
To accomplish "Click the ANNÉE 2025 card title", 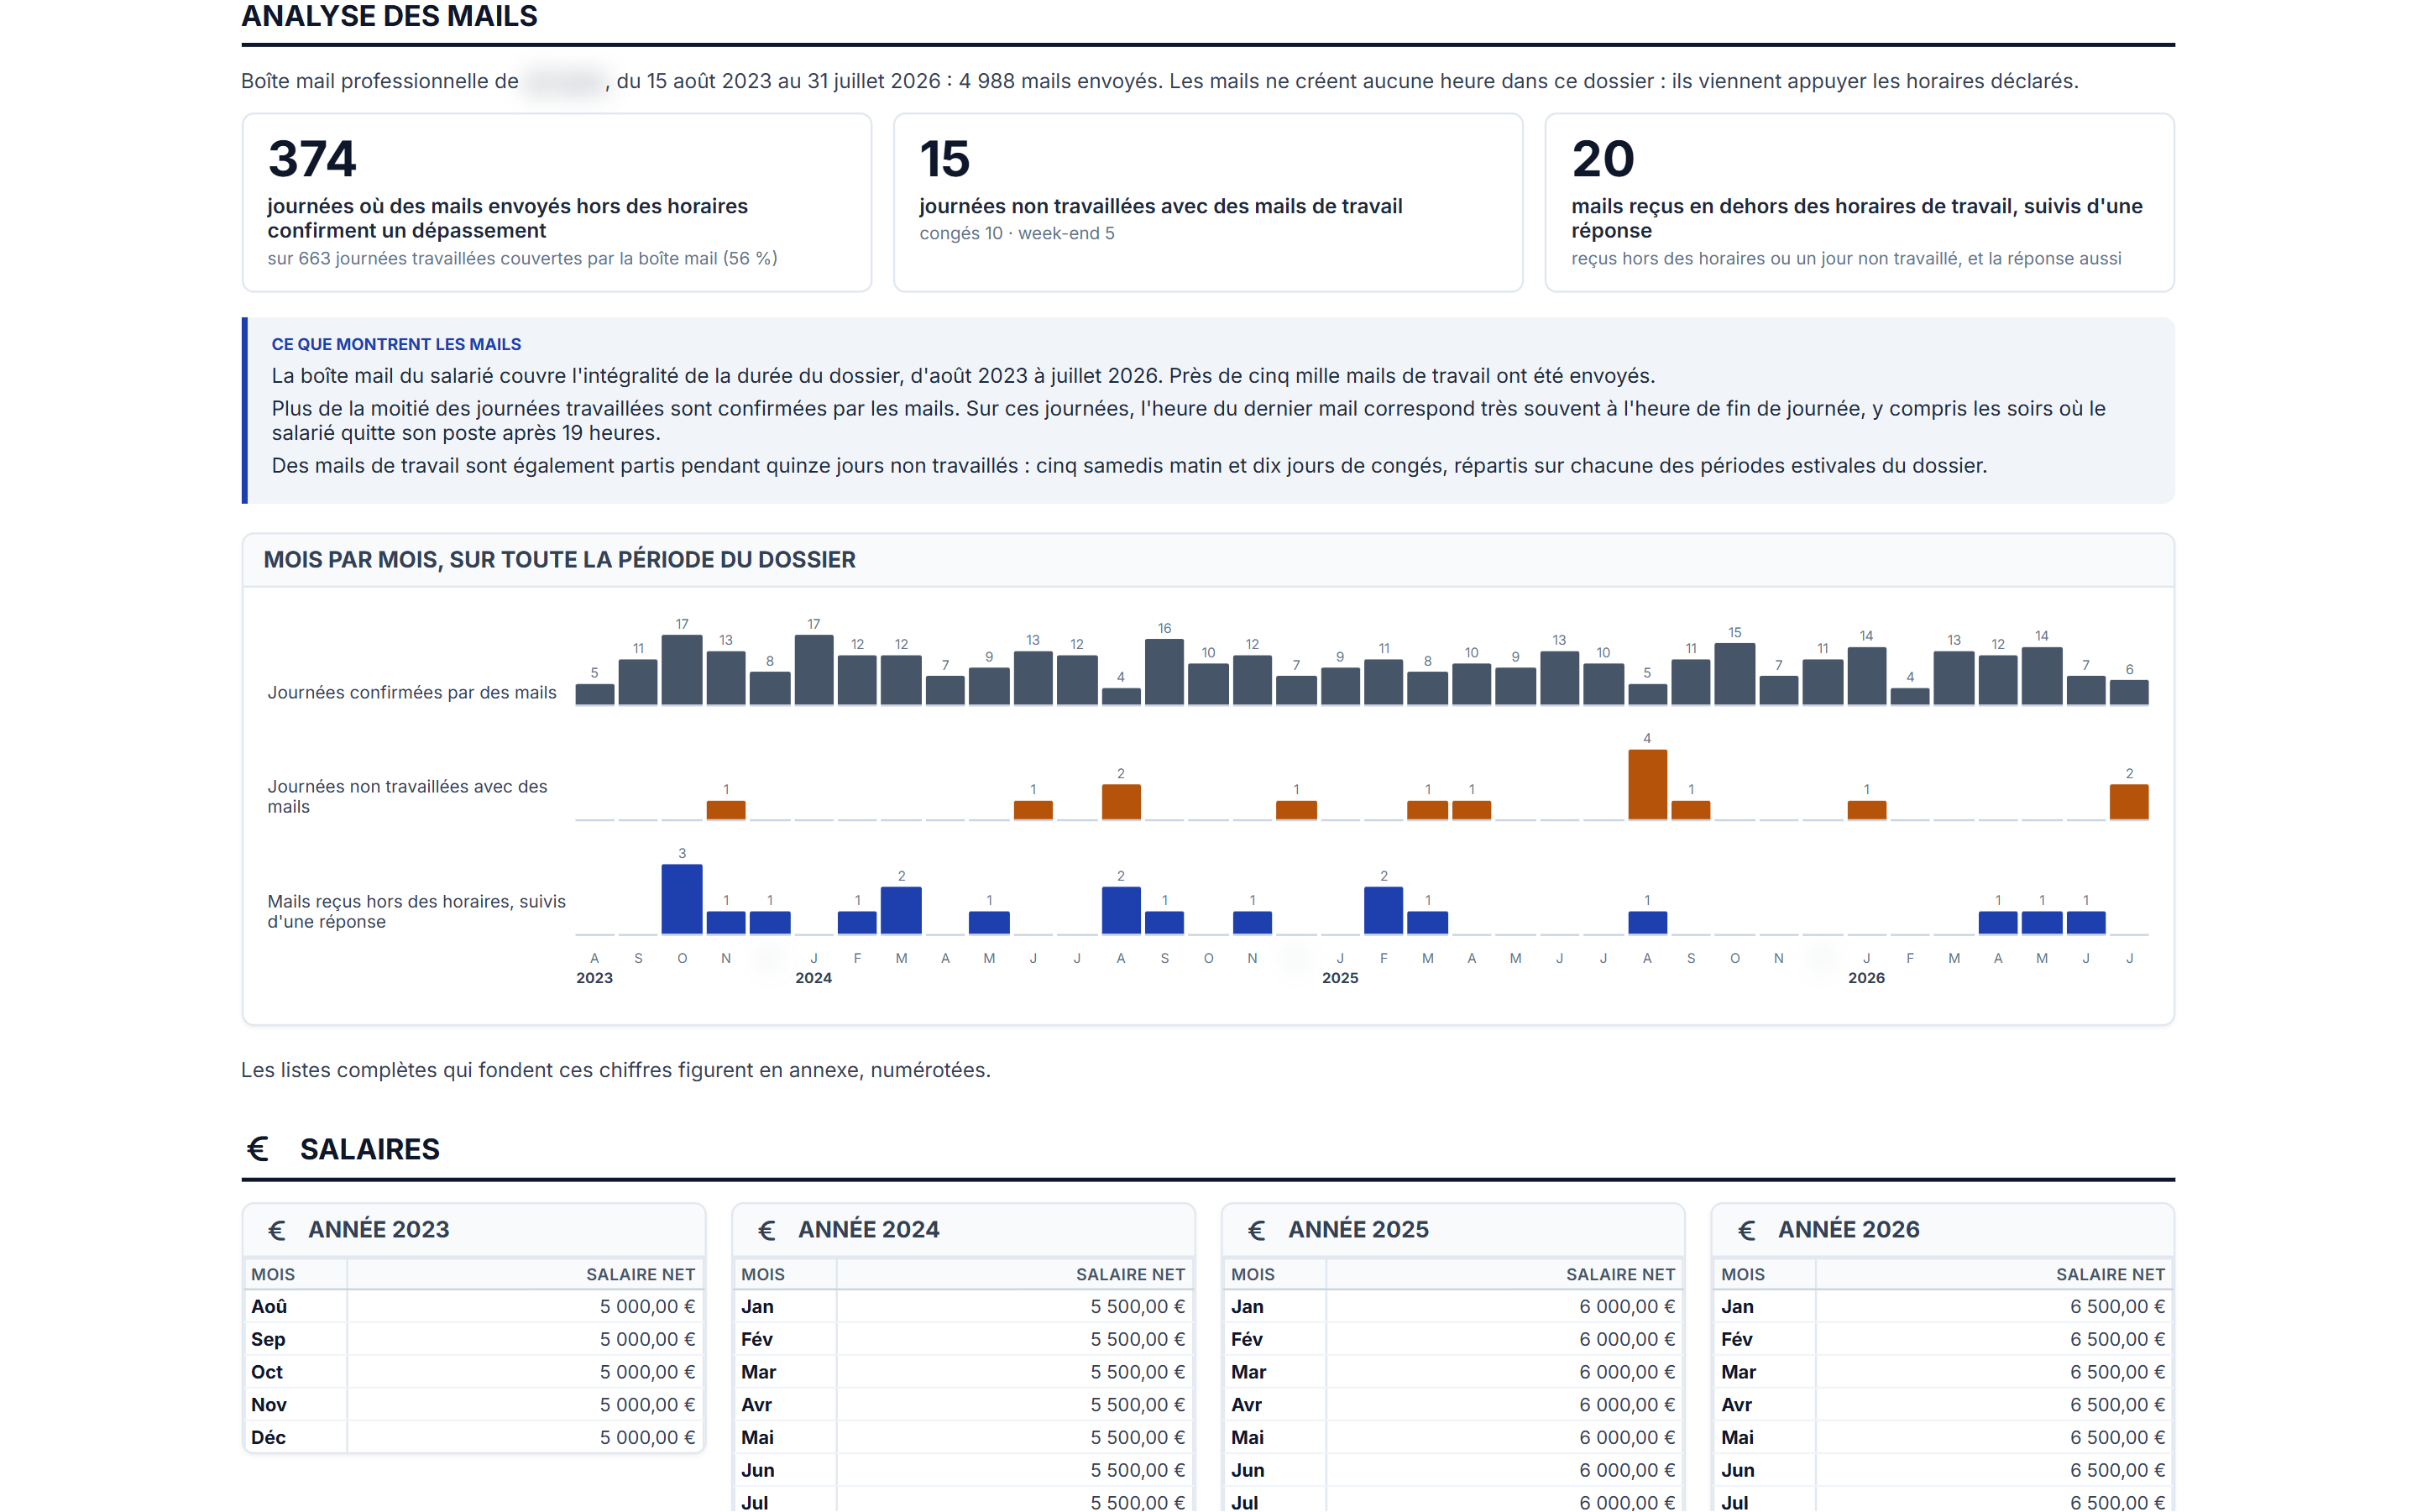I will 1358,1230.
